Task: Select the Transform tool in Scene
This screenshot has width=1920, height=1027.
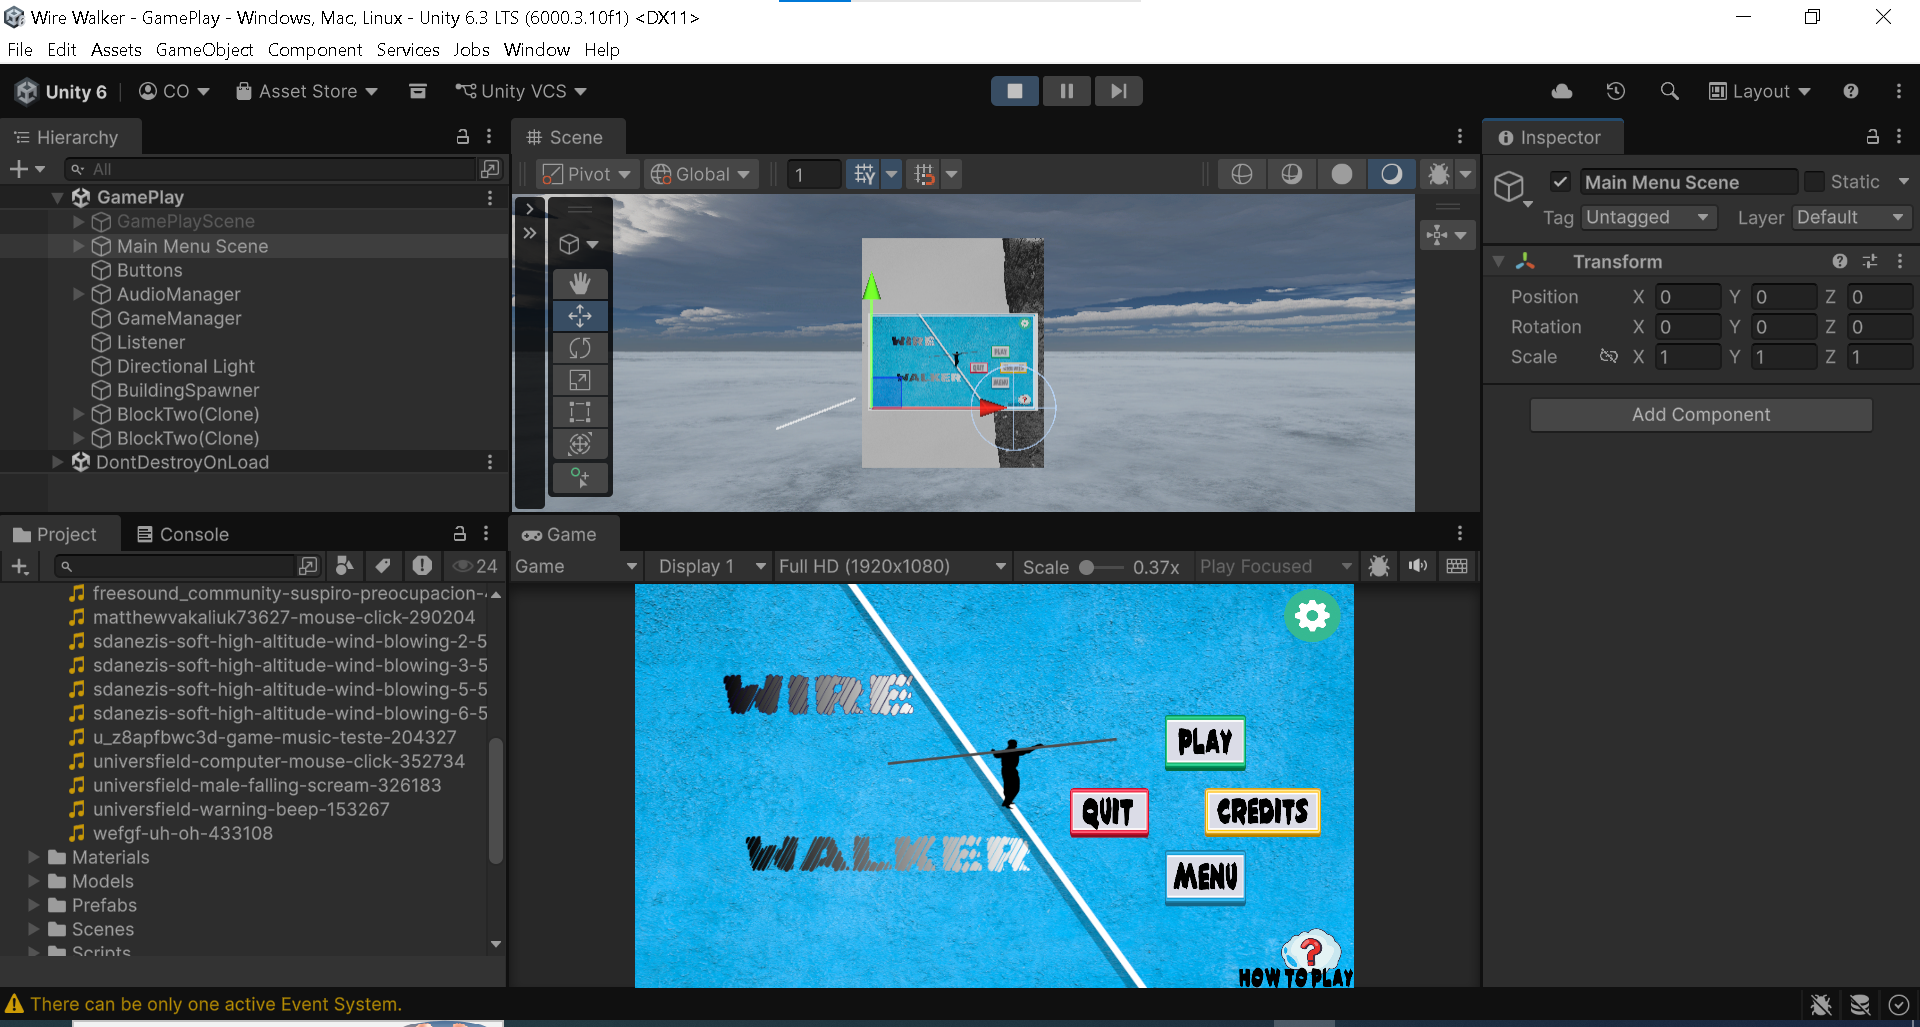Action: [x=580, y=444]
